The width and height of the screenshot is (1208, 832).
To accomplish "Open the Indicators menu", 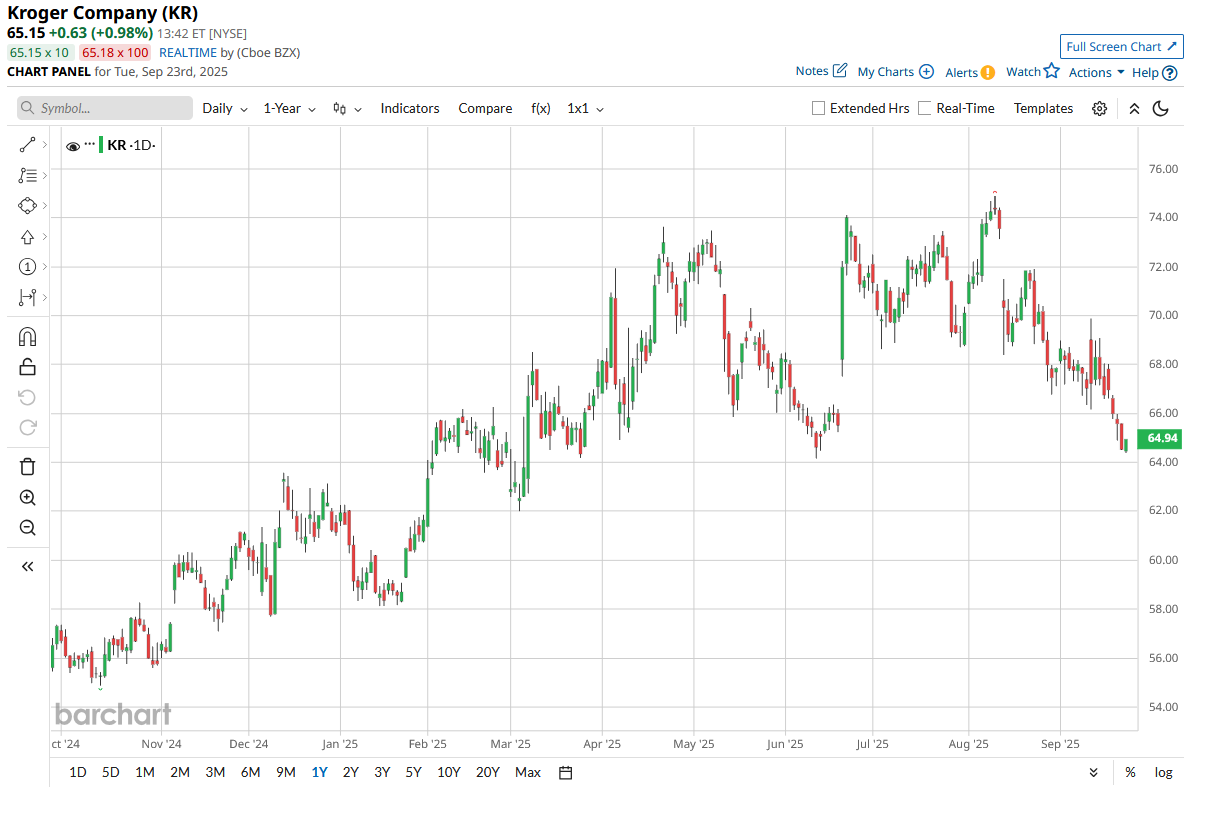I will pos(410,108).
